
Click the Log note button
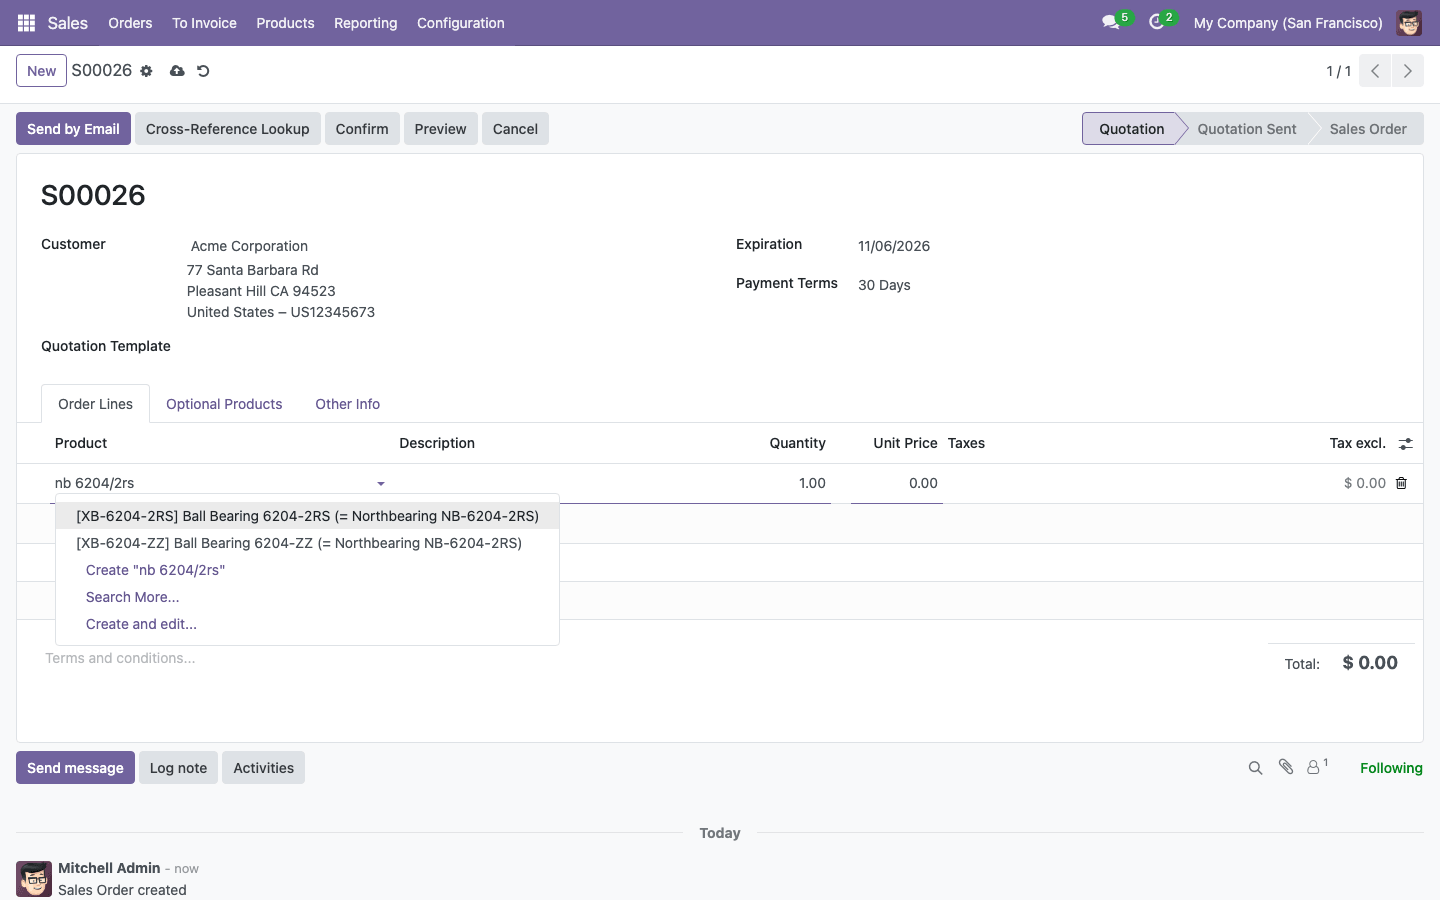click(178, 768)
